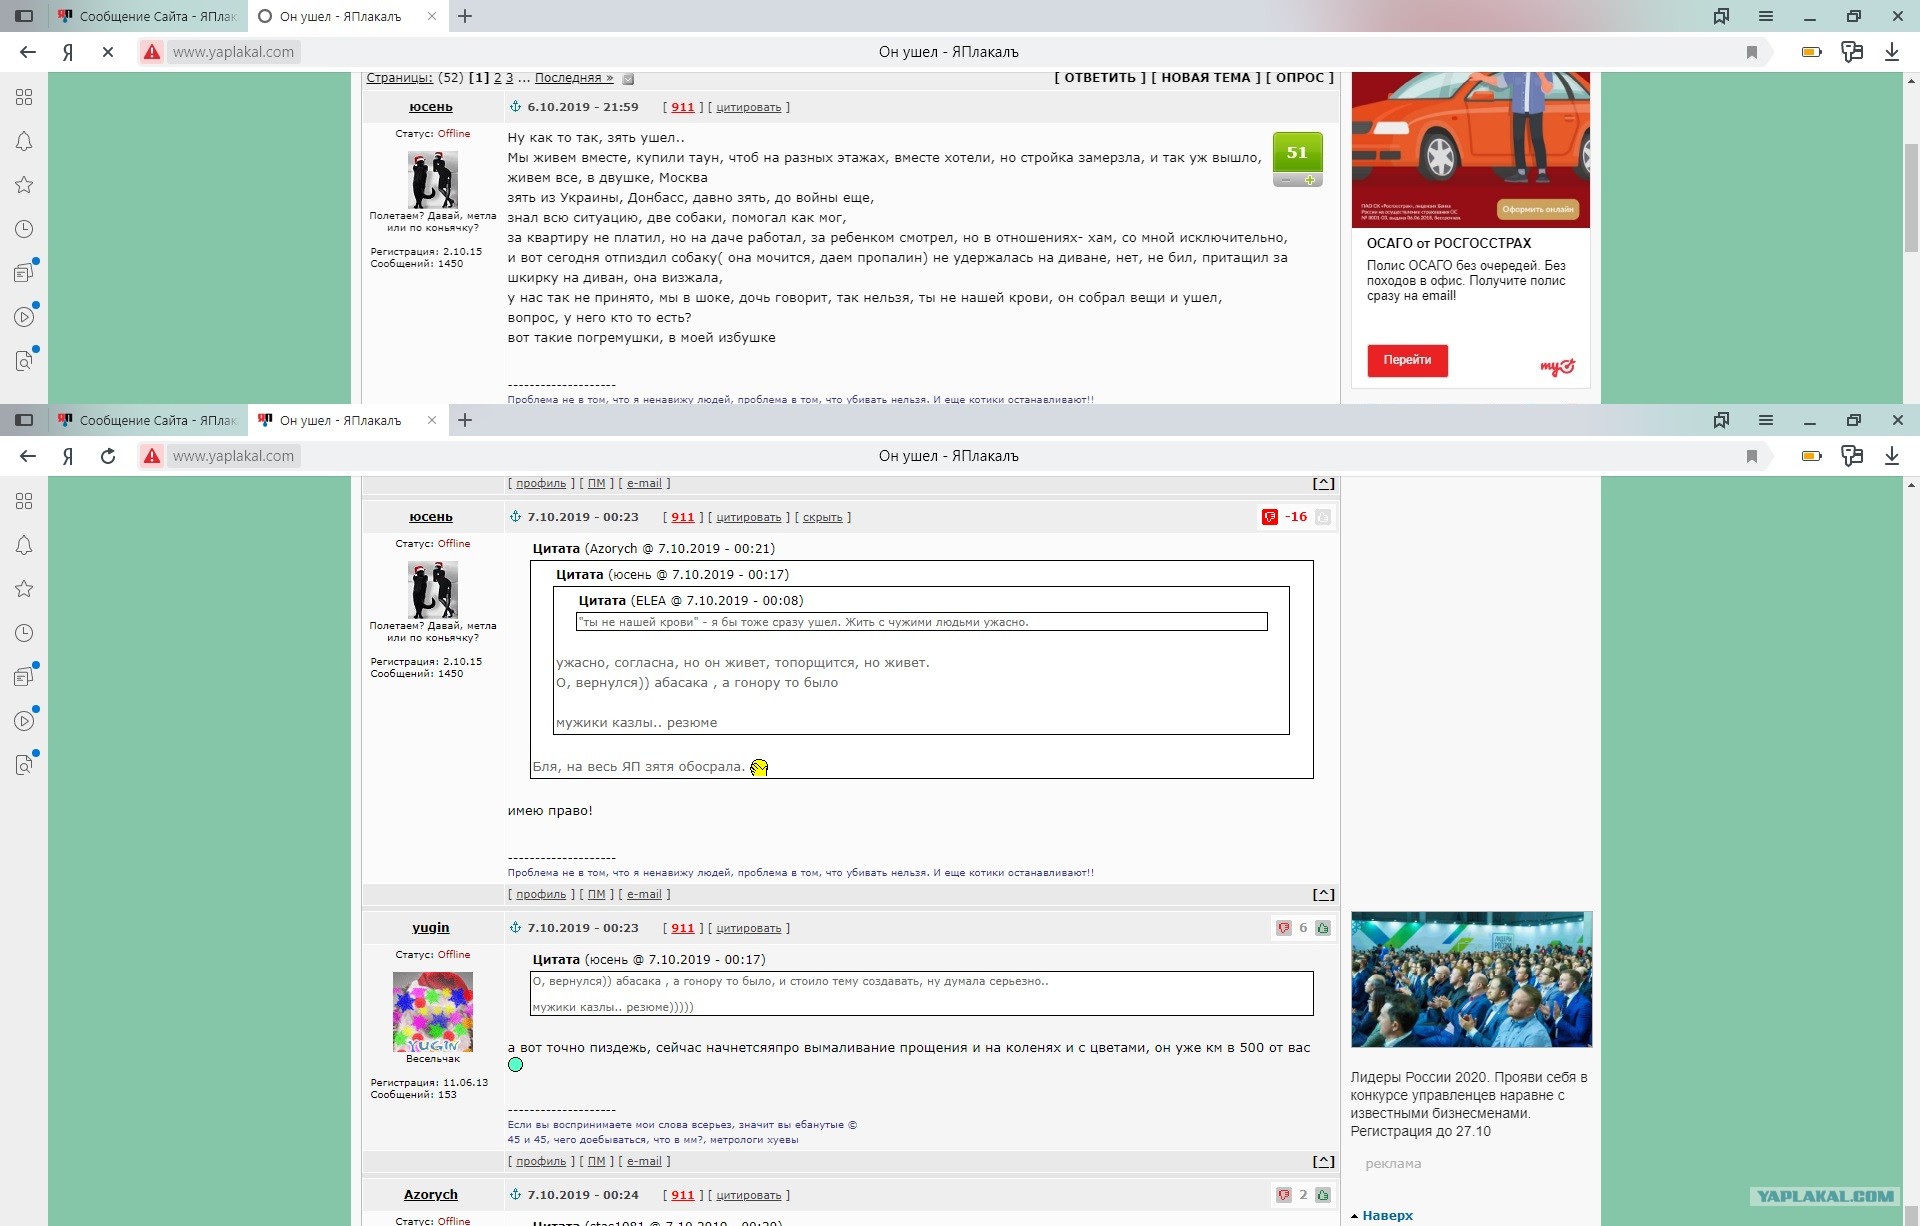Open 'профиль' link under yugin's post
The height and width of the screenshot is (1226, 1920).
(x=541, y=1161)
